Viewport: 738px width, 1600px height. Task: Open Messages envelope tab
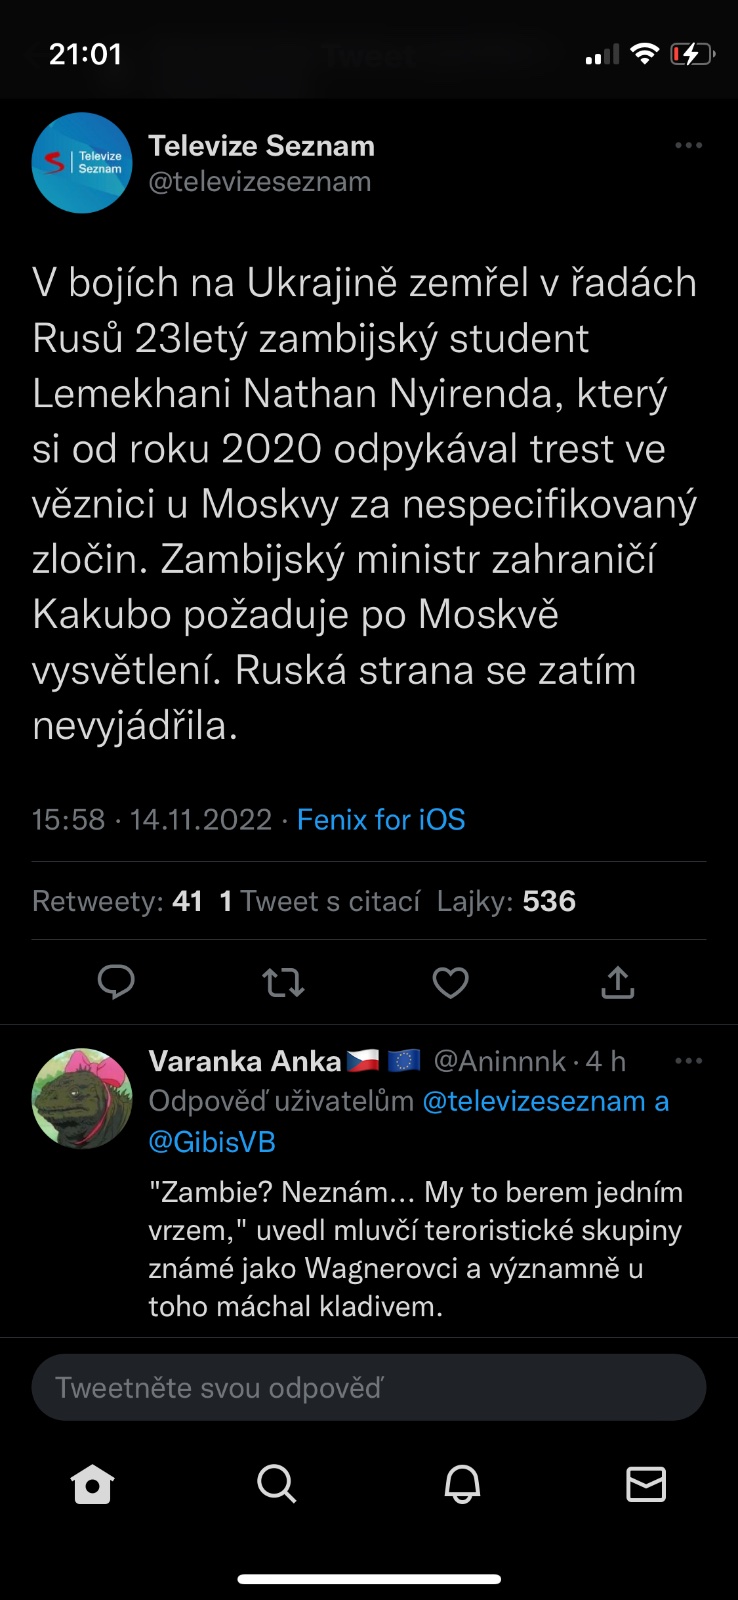coord(646,1485)
